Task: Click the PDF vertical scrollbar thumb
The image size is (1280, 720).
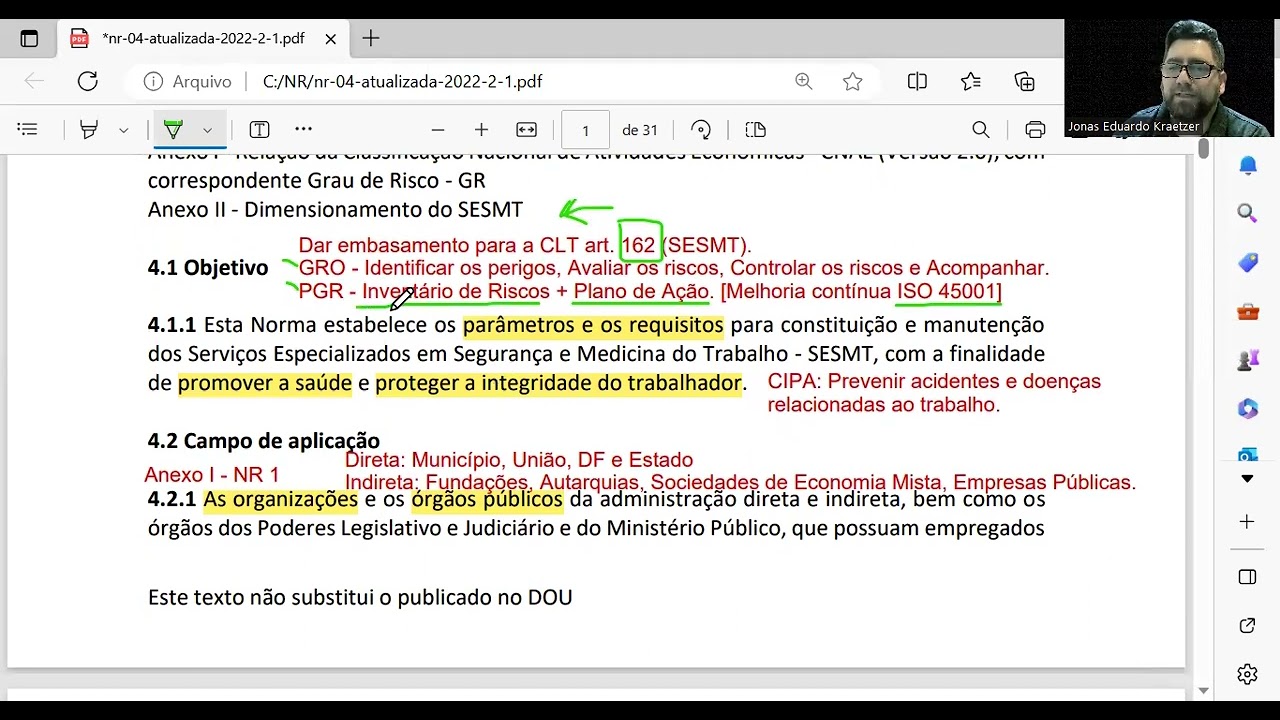Action: click(1203, 149)
